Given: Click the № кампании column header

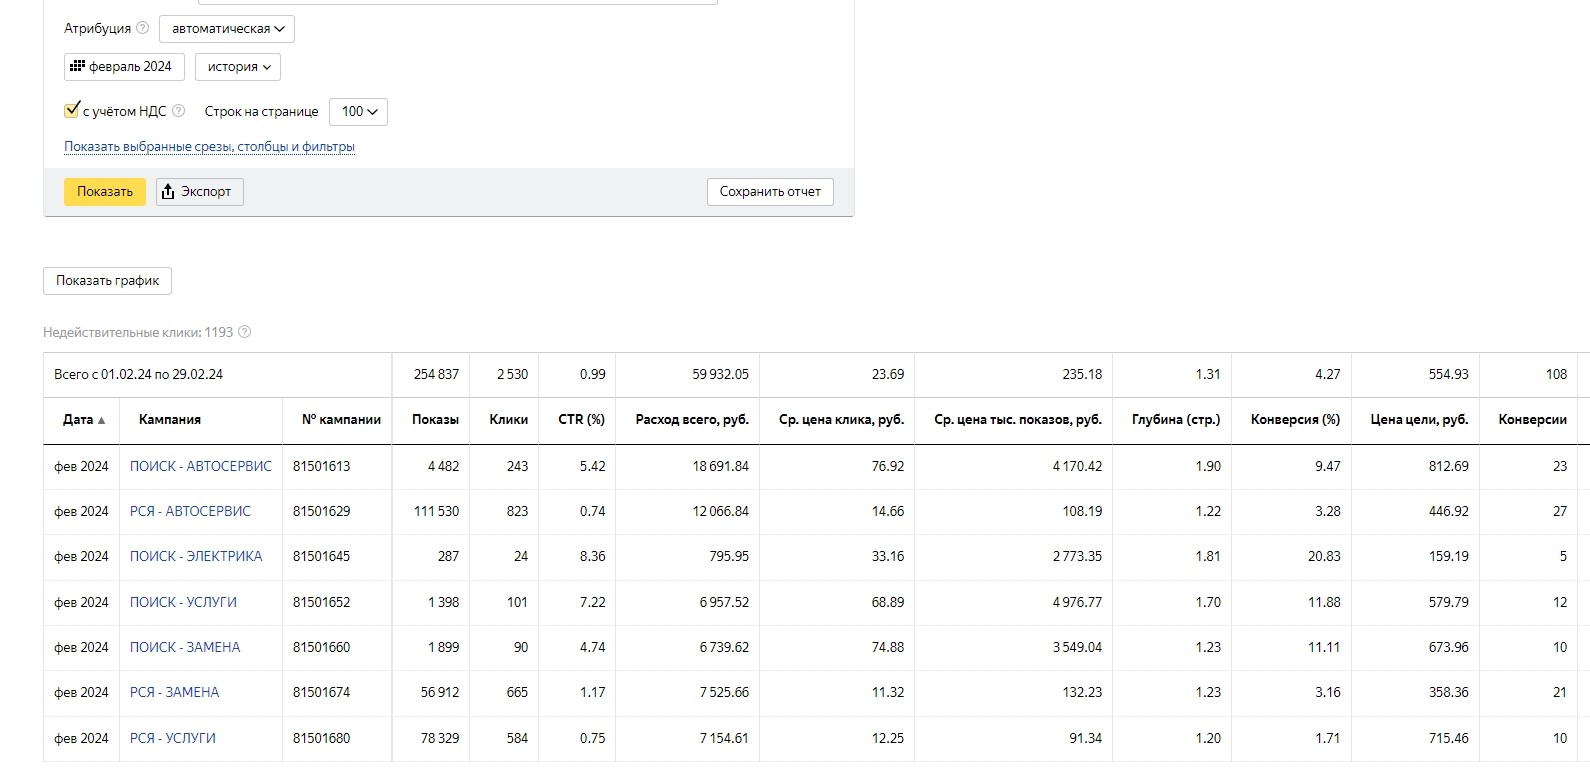Looking at the screenshot, I should pyautogui.click(x=341, y=420).
